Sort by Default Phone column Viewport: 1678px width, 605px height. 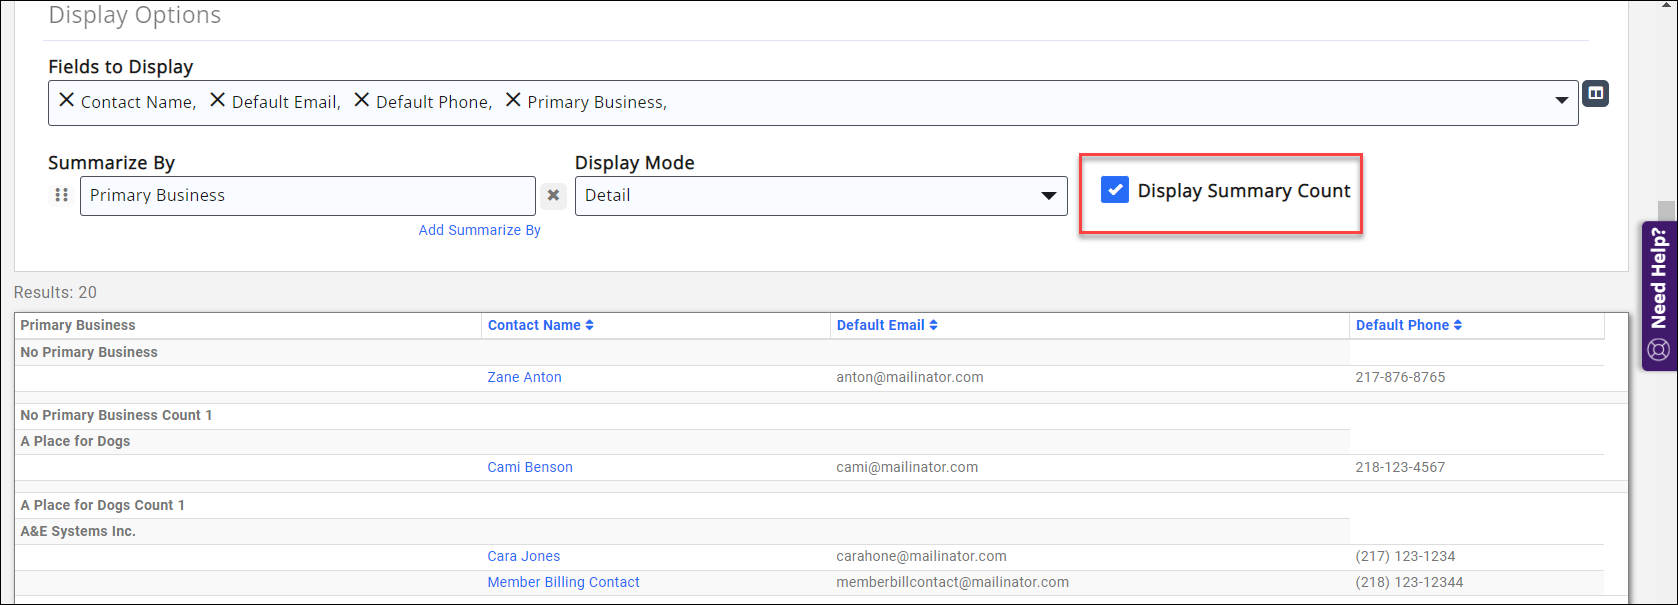click(1408, 325)
